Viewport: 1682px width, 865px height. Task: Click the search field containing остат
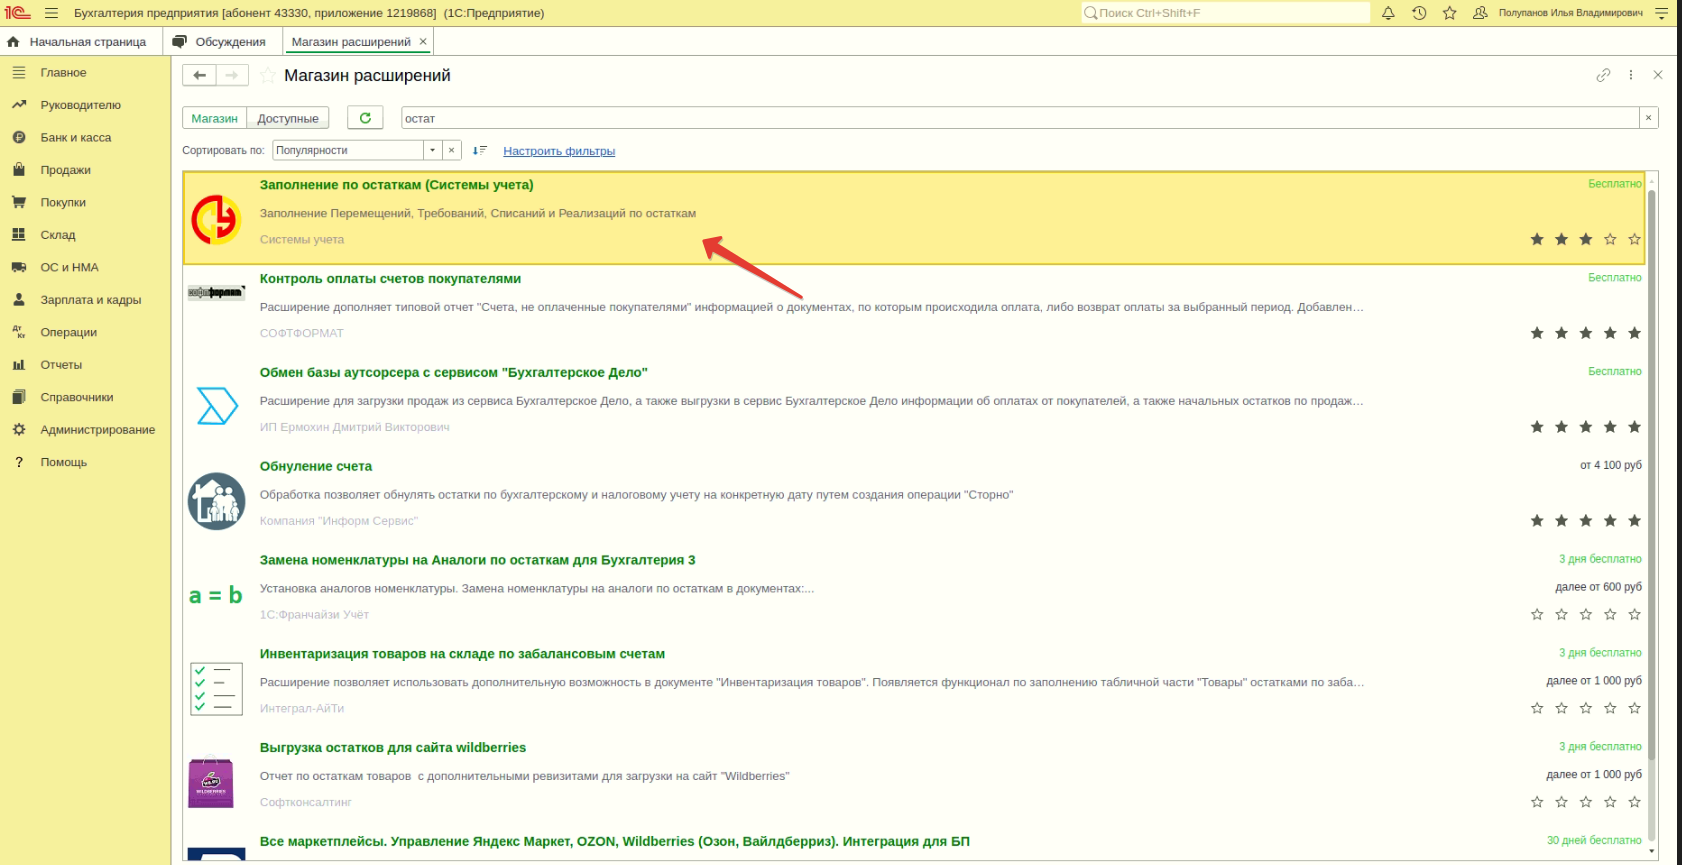pyautogui.click(x=1018, y=118)
